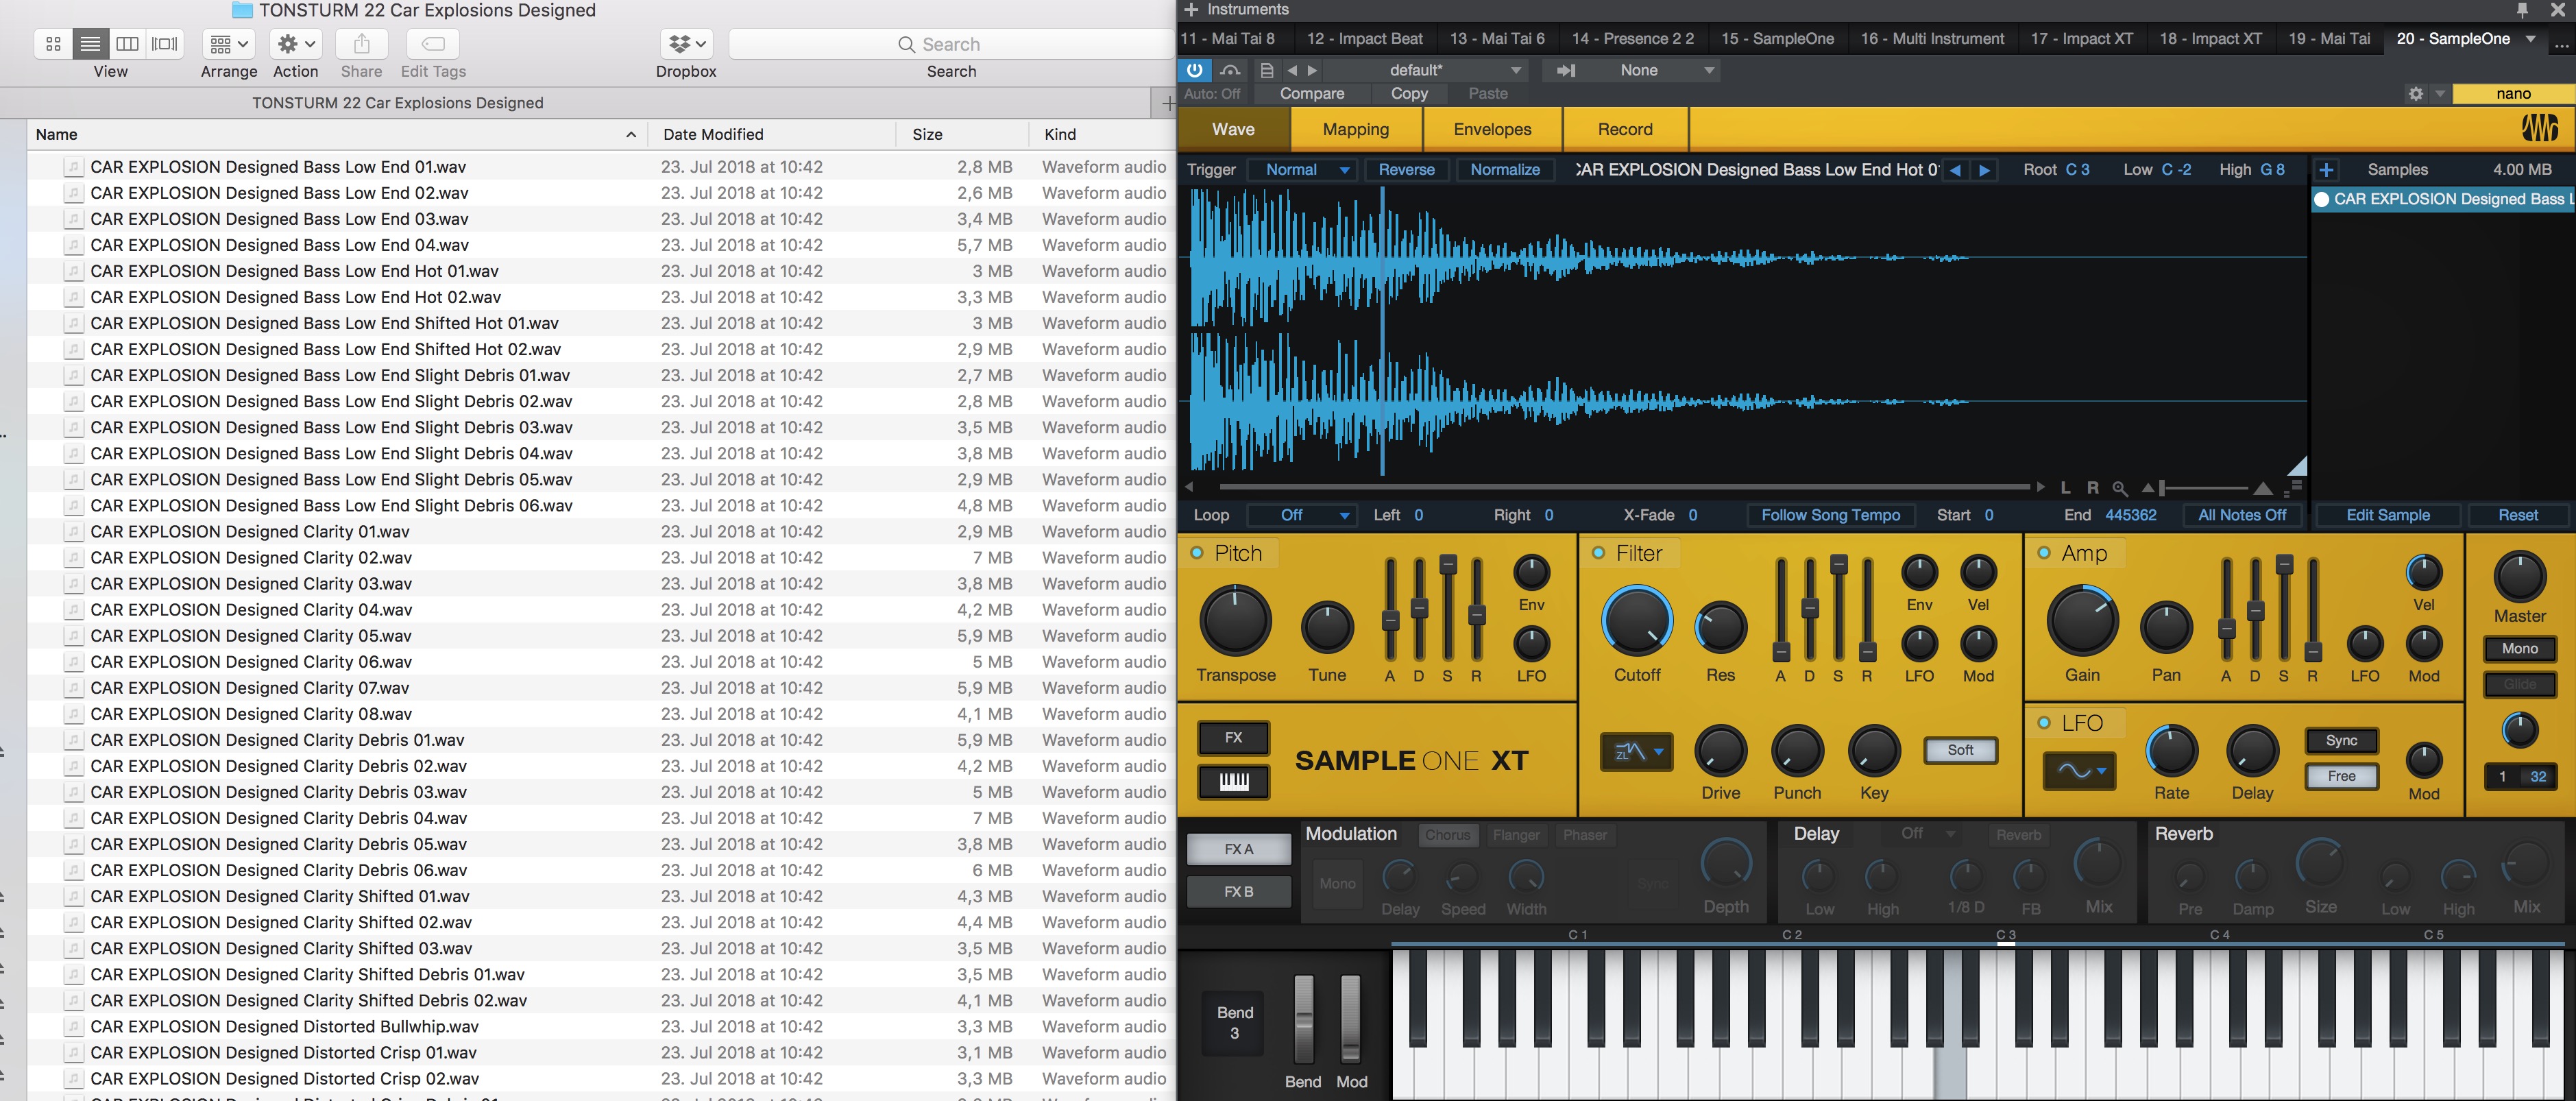Screen dimensions: 2576x1101
Task: Click the waveform zoom magnifier icon
Action: click(2120, 488)
